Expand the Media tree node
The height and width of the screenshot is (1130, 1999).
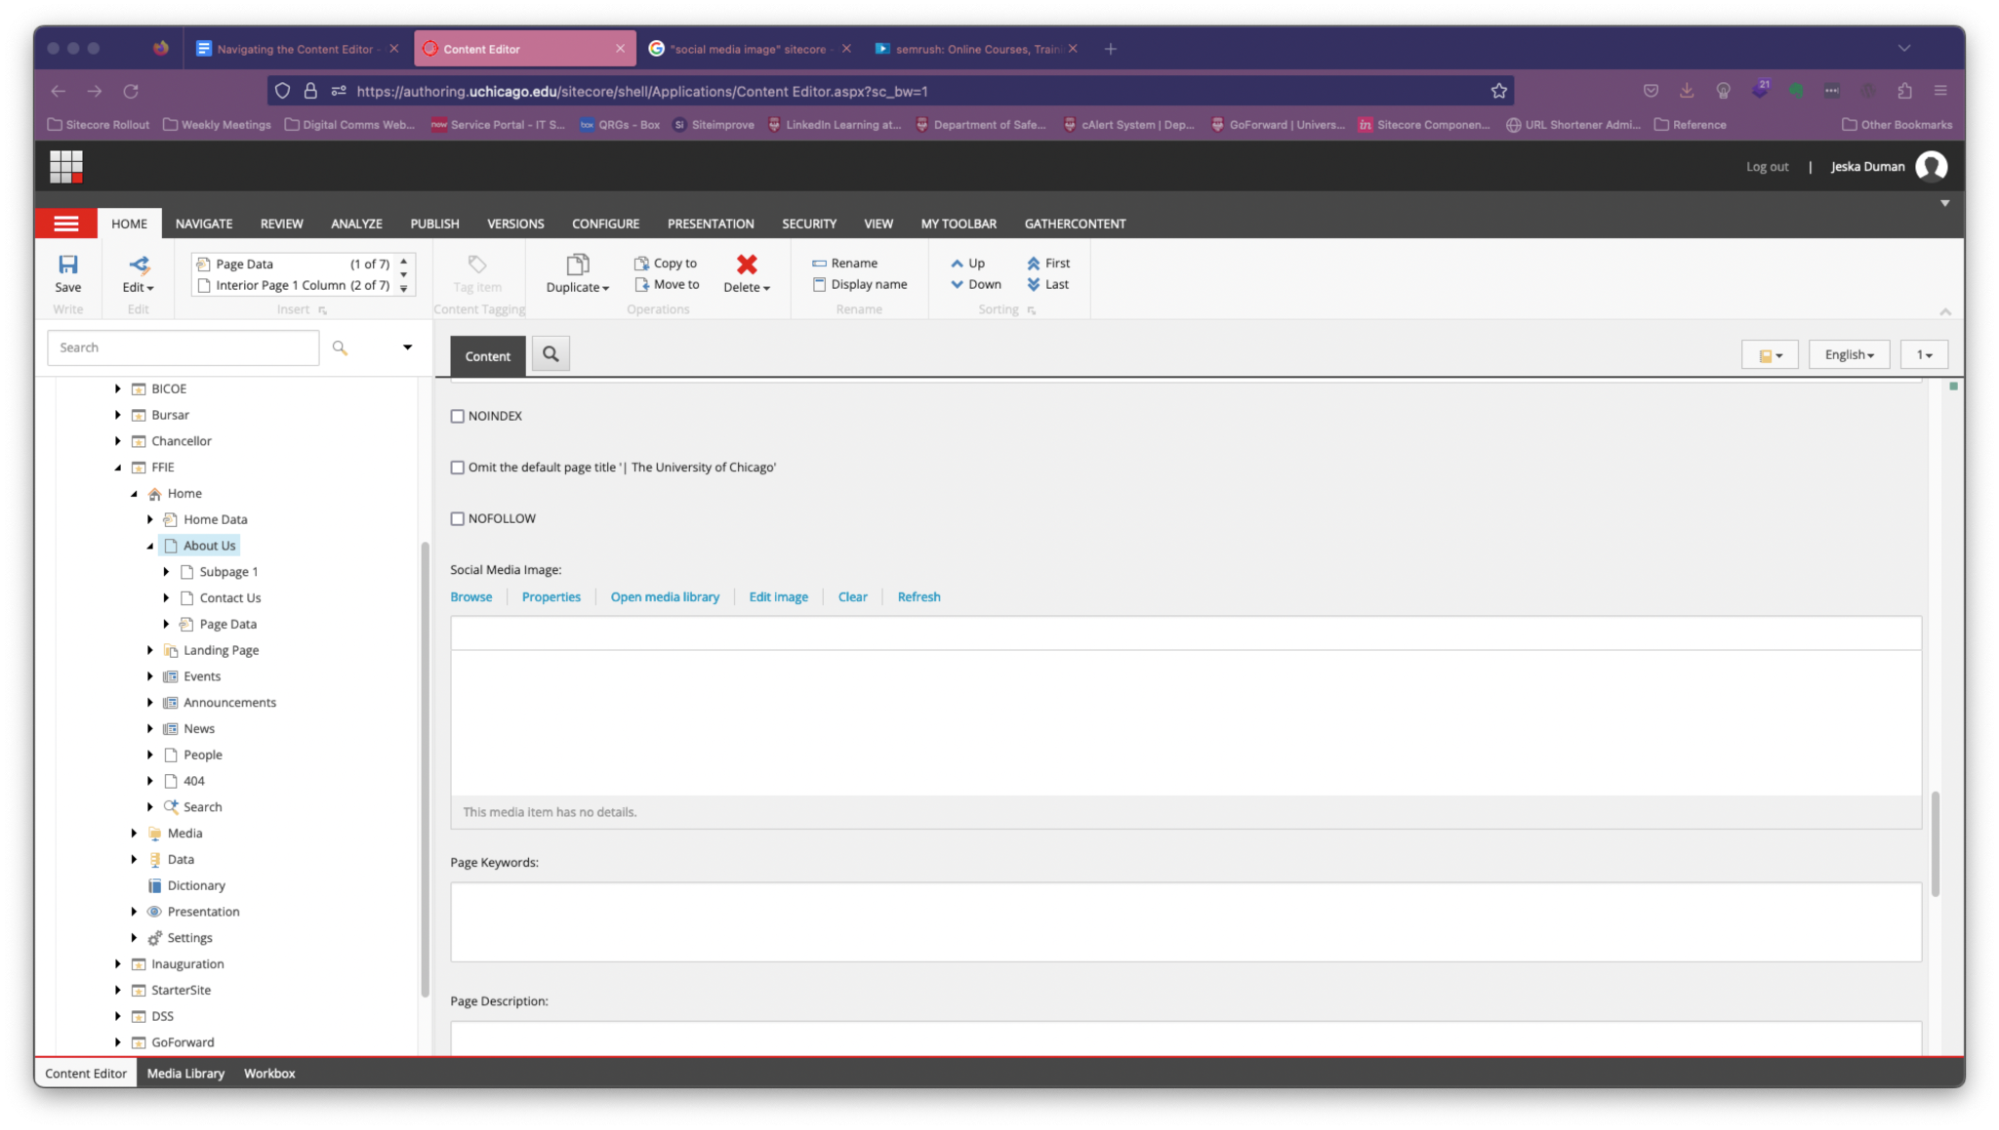click(134, 833)
